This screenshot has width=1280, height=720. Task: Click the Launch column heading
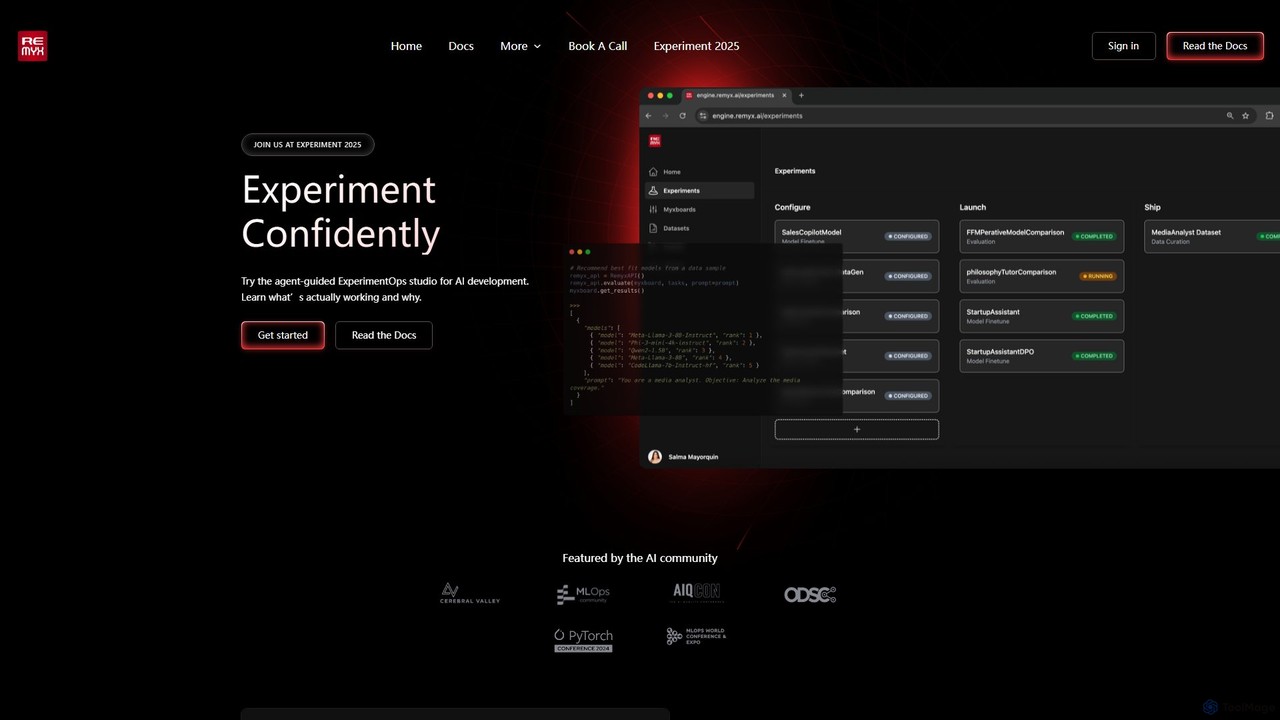[x=973, y=207]
